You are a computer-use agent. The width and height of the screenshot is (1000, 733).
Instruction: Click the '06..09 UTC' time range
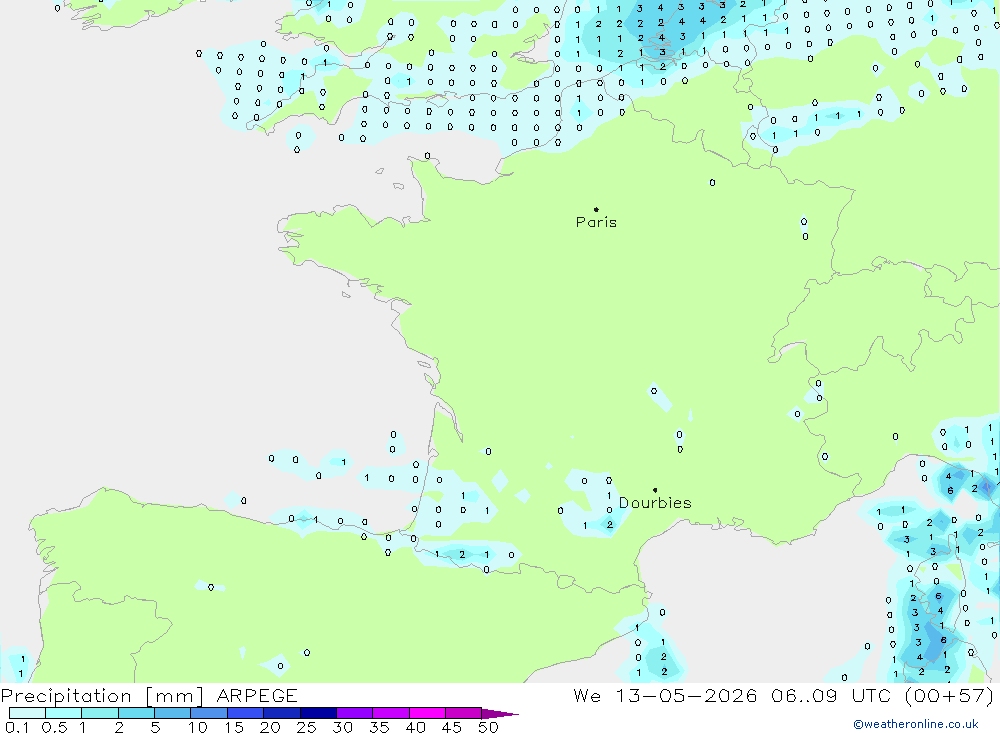tap(831, 695)
